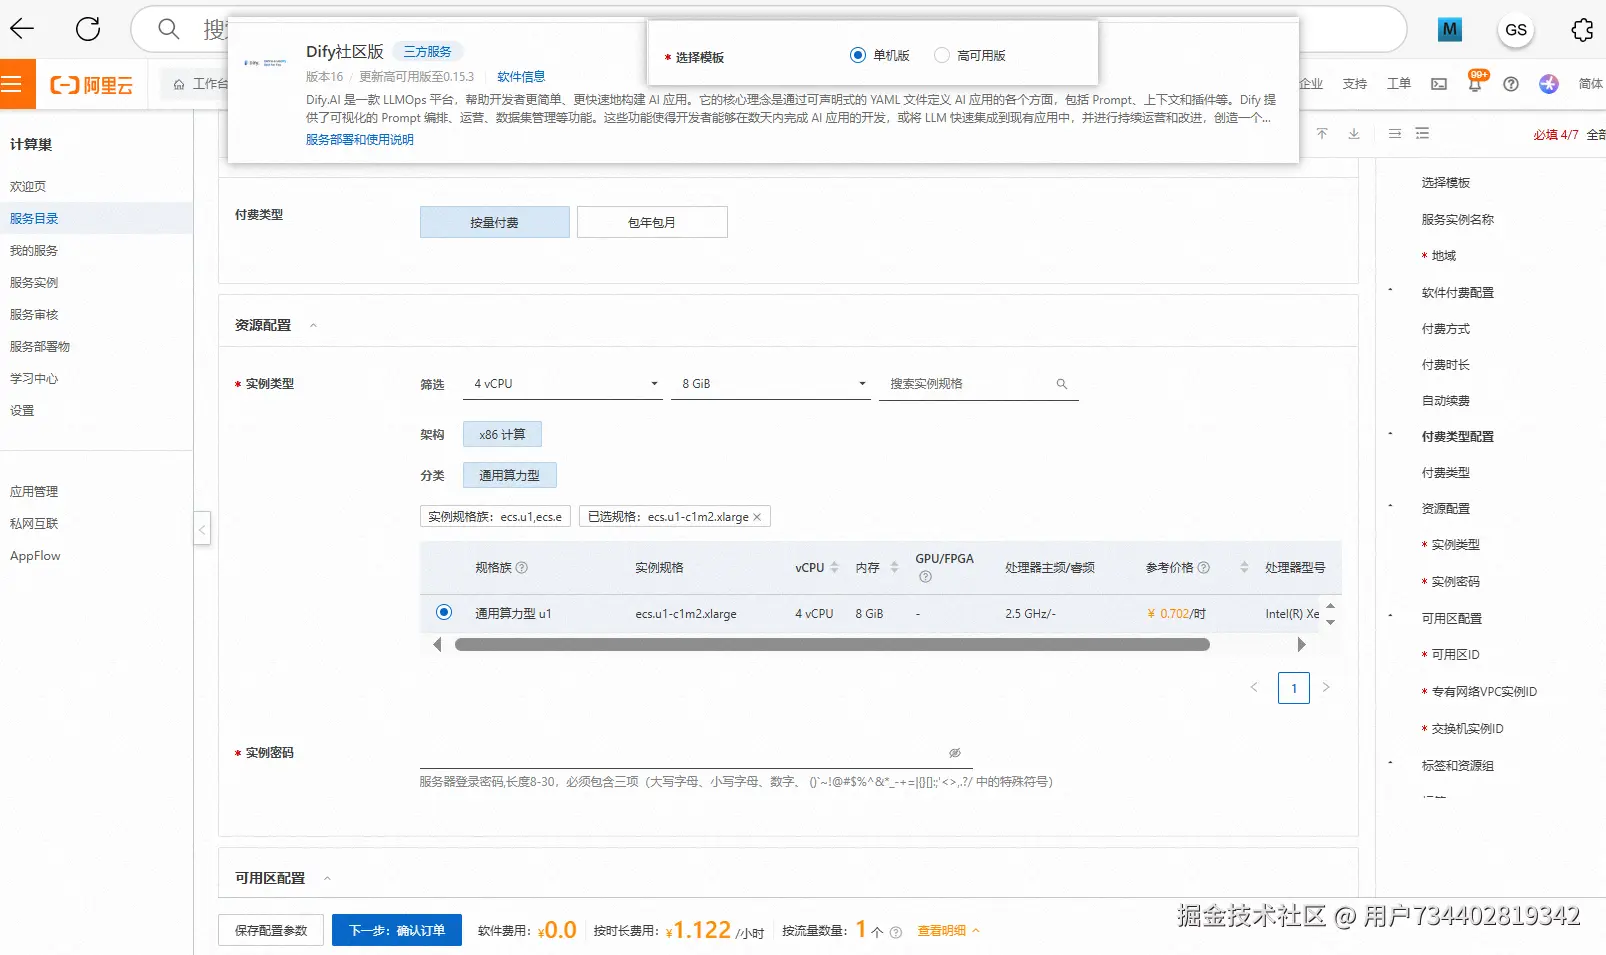1606x955 pixels.
Task: Click search icon in 搜索实例规格 field
Action: [1062, 384]
